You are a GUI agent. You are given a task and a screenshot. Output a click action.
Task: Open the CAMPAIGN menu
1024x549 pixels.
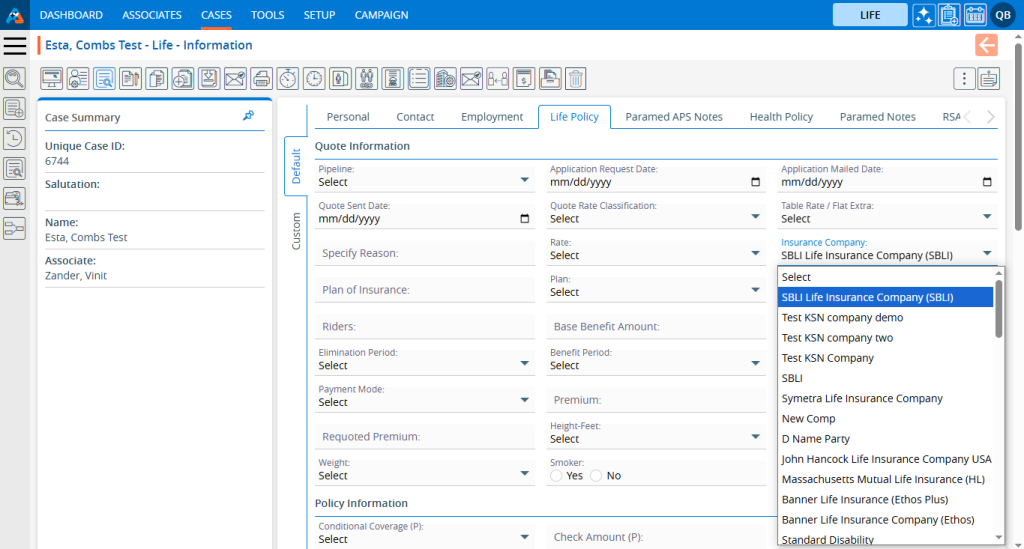381,15
